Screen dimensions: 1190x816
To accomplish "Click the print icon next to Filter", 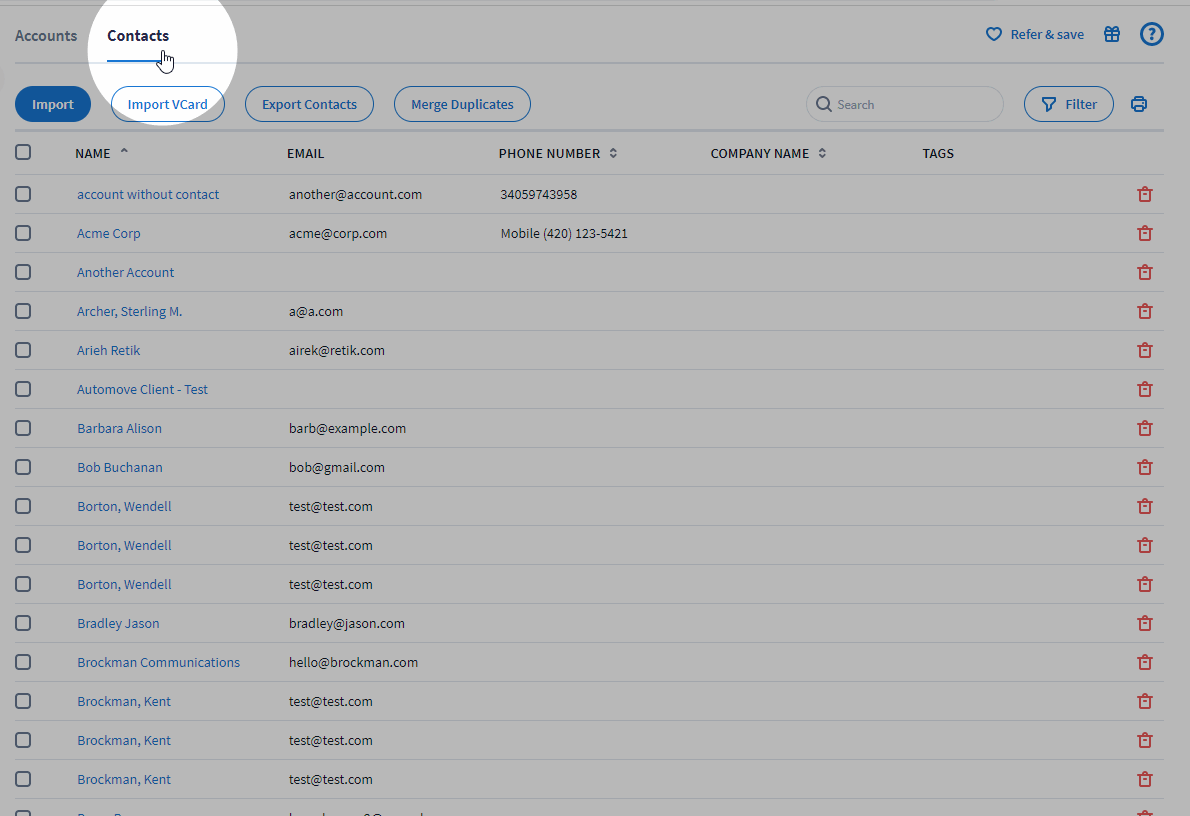I will point(1138,104).
